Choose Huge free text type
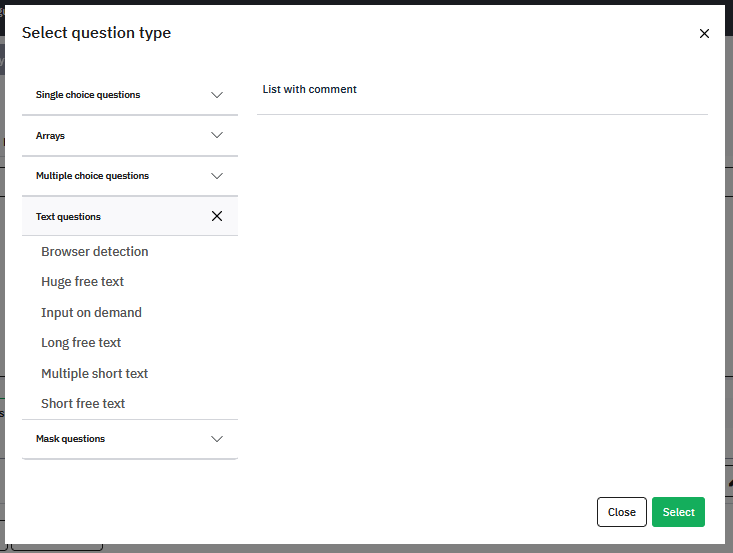The width and height of the screenshot is (733, 553). click(x=82, y=282)
